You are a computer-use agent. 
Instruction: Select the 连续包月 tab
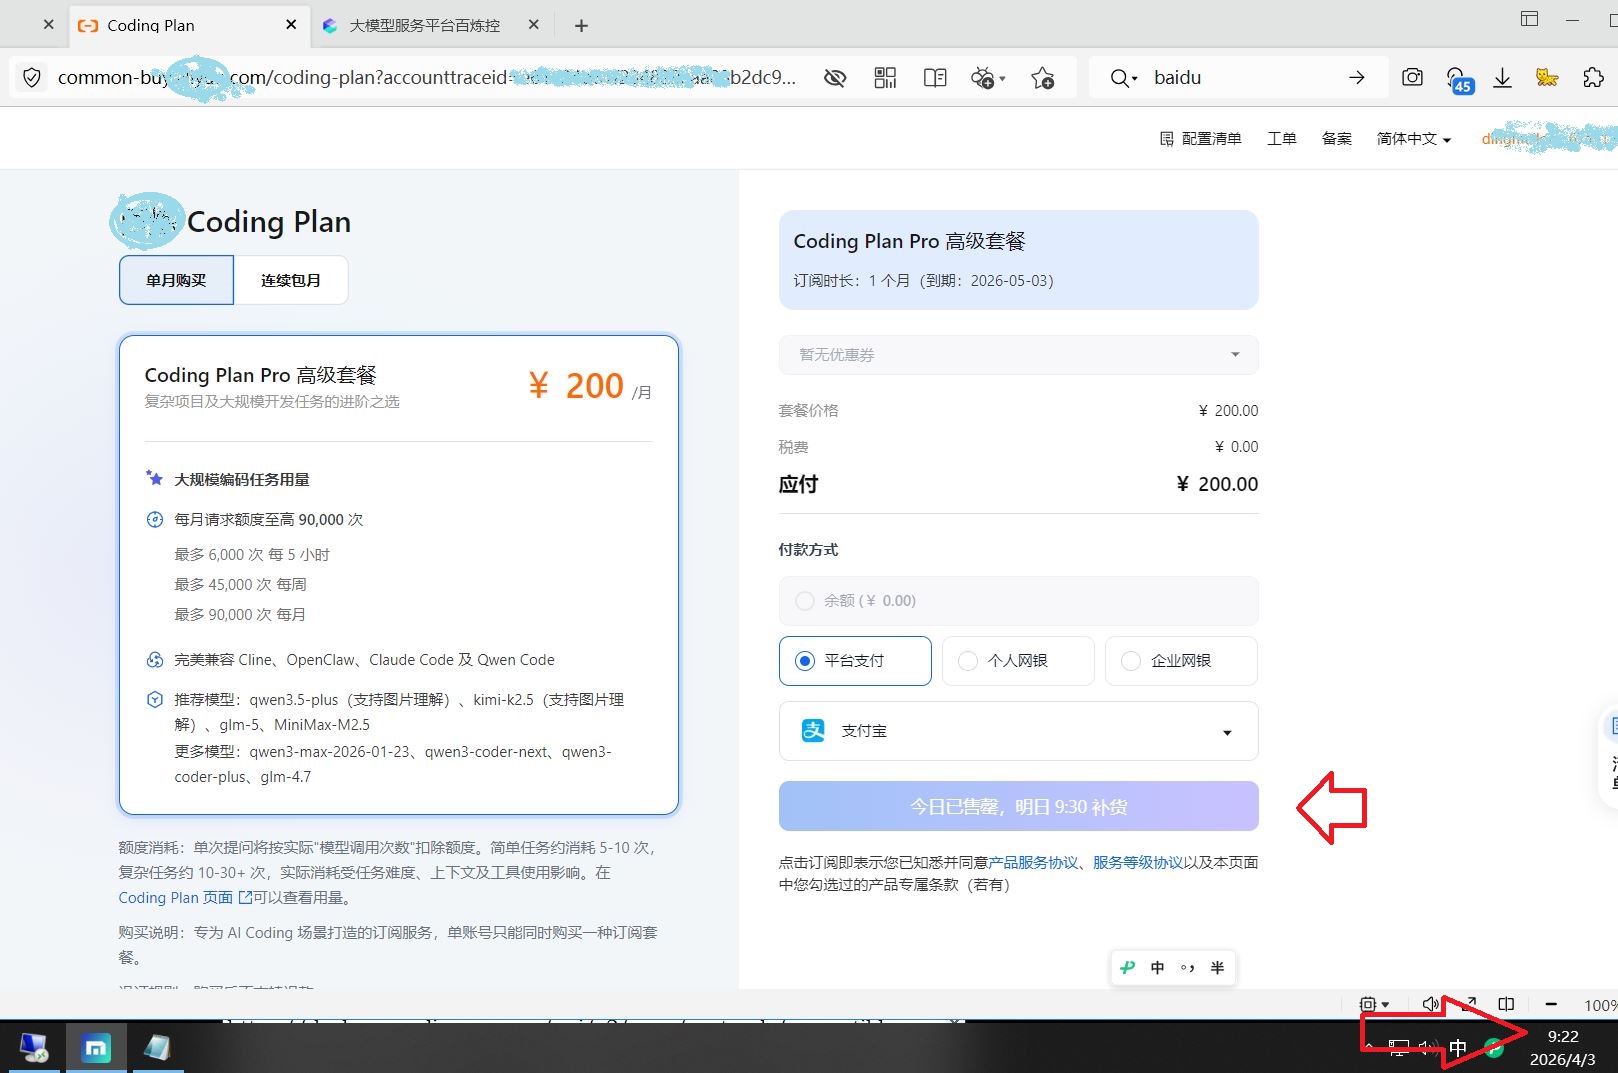(x=291, y=280)
